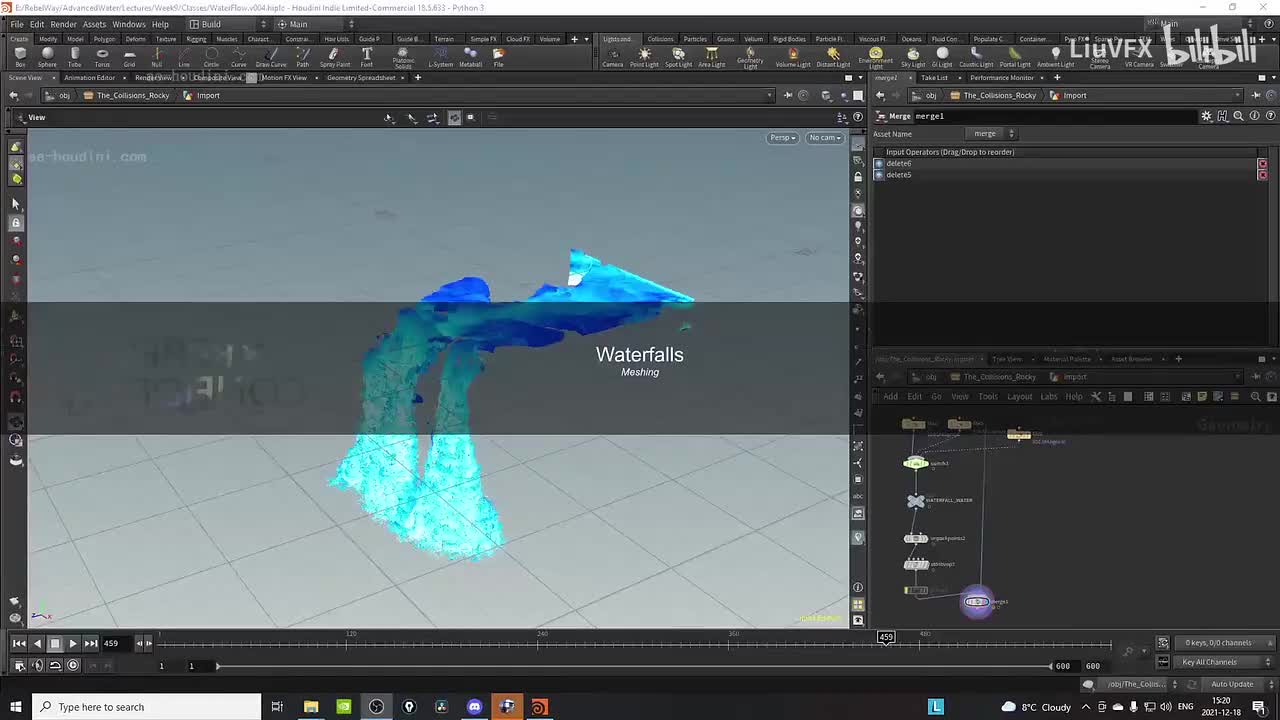Toggle real-time playback button below timeline

pos(73,665)
